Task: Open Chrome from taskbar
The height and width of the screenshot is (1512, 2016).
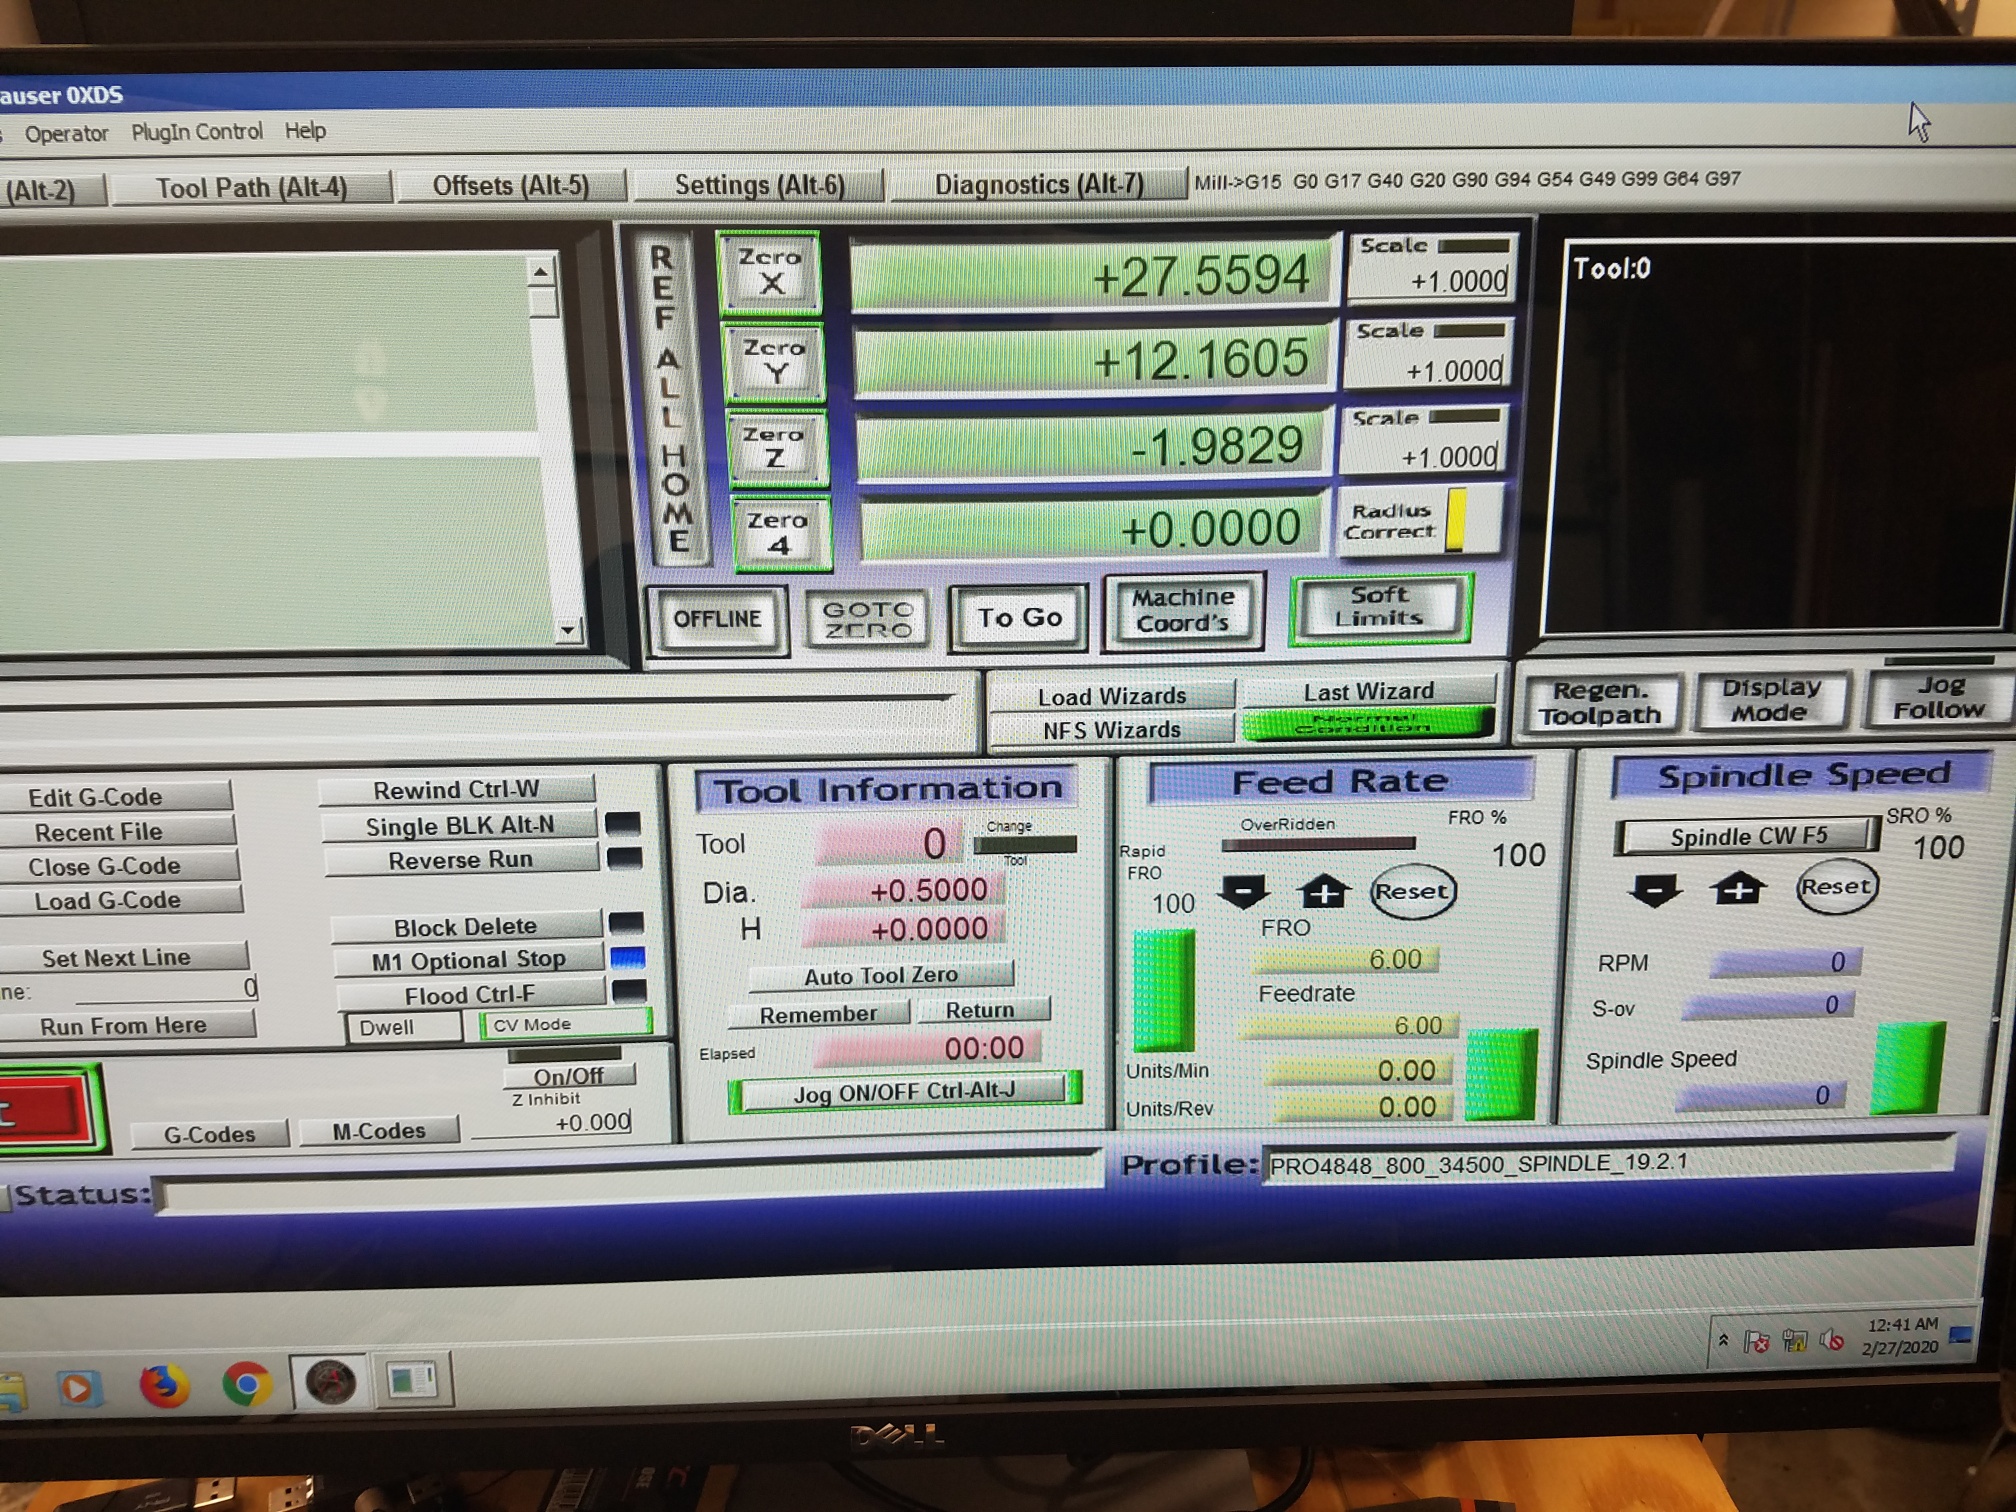Action: pyautogui.click(x=246, y=1384)
